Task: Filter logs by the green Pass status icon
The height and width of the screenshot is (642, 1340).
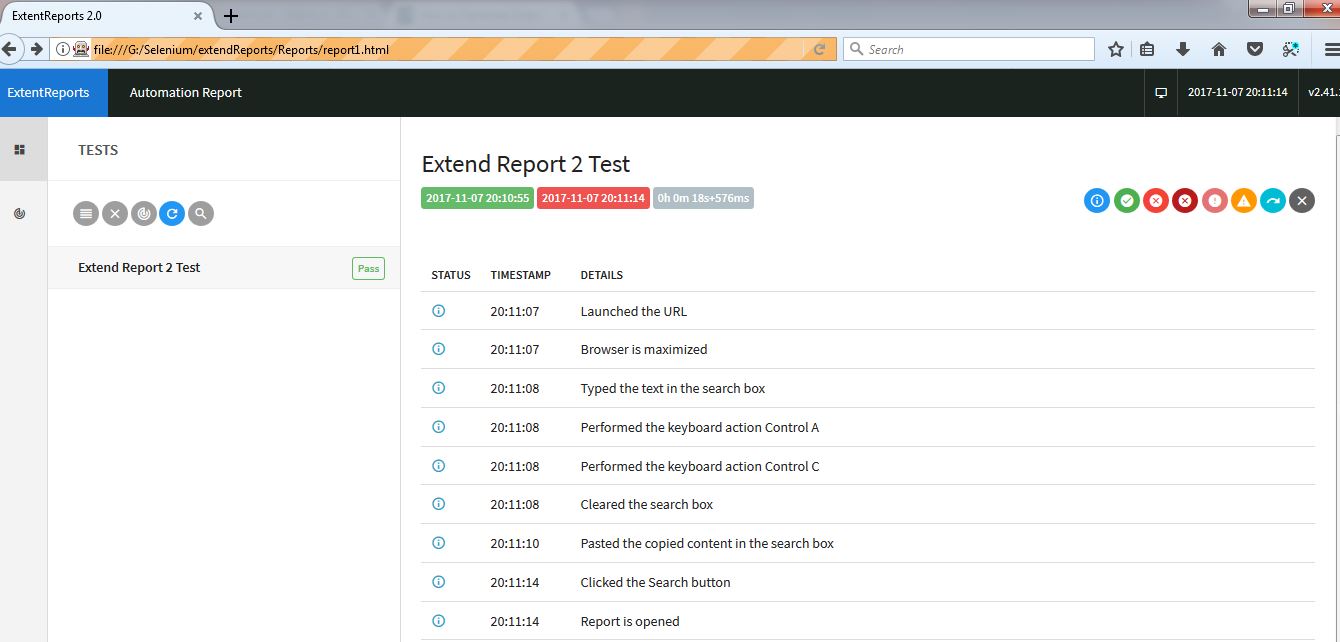Action: 1126,200
